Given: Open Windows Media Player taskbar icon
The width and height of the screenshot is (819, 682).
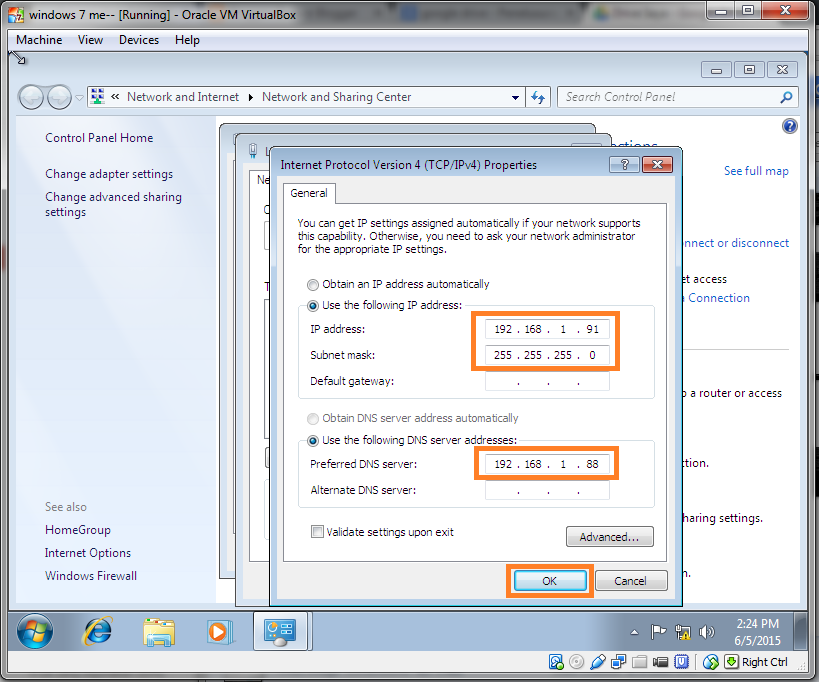Looking at the screenshot, I should (219, 632).
